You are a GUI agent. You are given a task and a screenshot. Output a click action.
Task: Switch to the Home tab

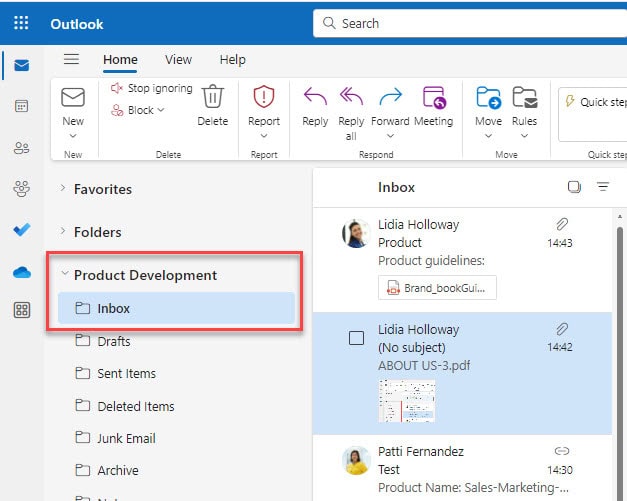pyautogui.click(x=120, y=60)
